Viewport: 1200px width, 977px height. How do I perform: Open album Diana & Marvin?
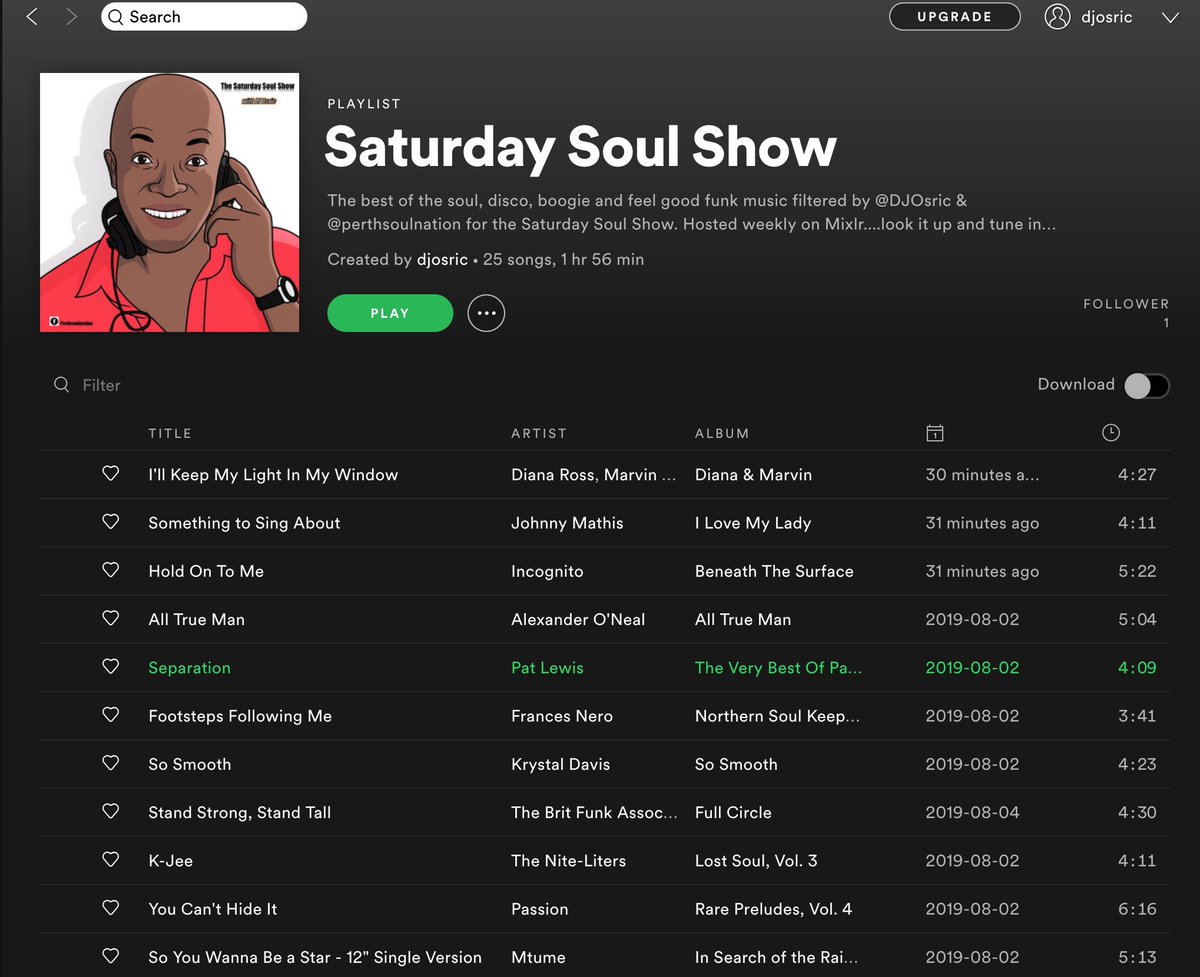click(x=753, y=475)
